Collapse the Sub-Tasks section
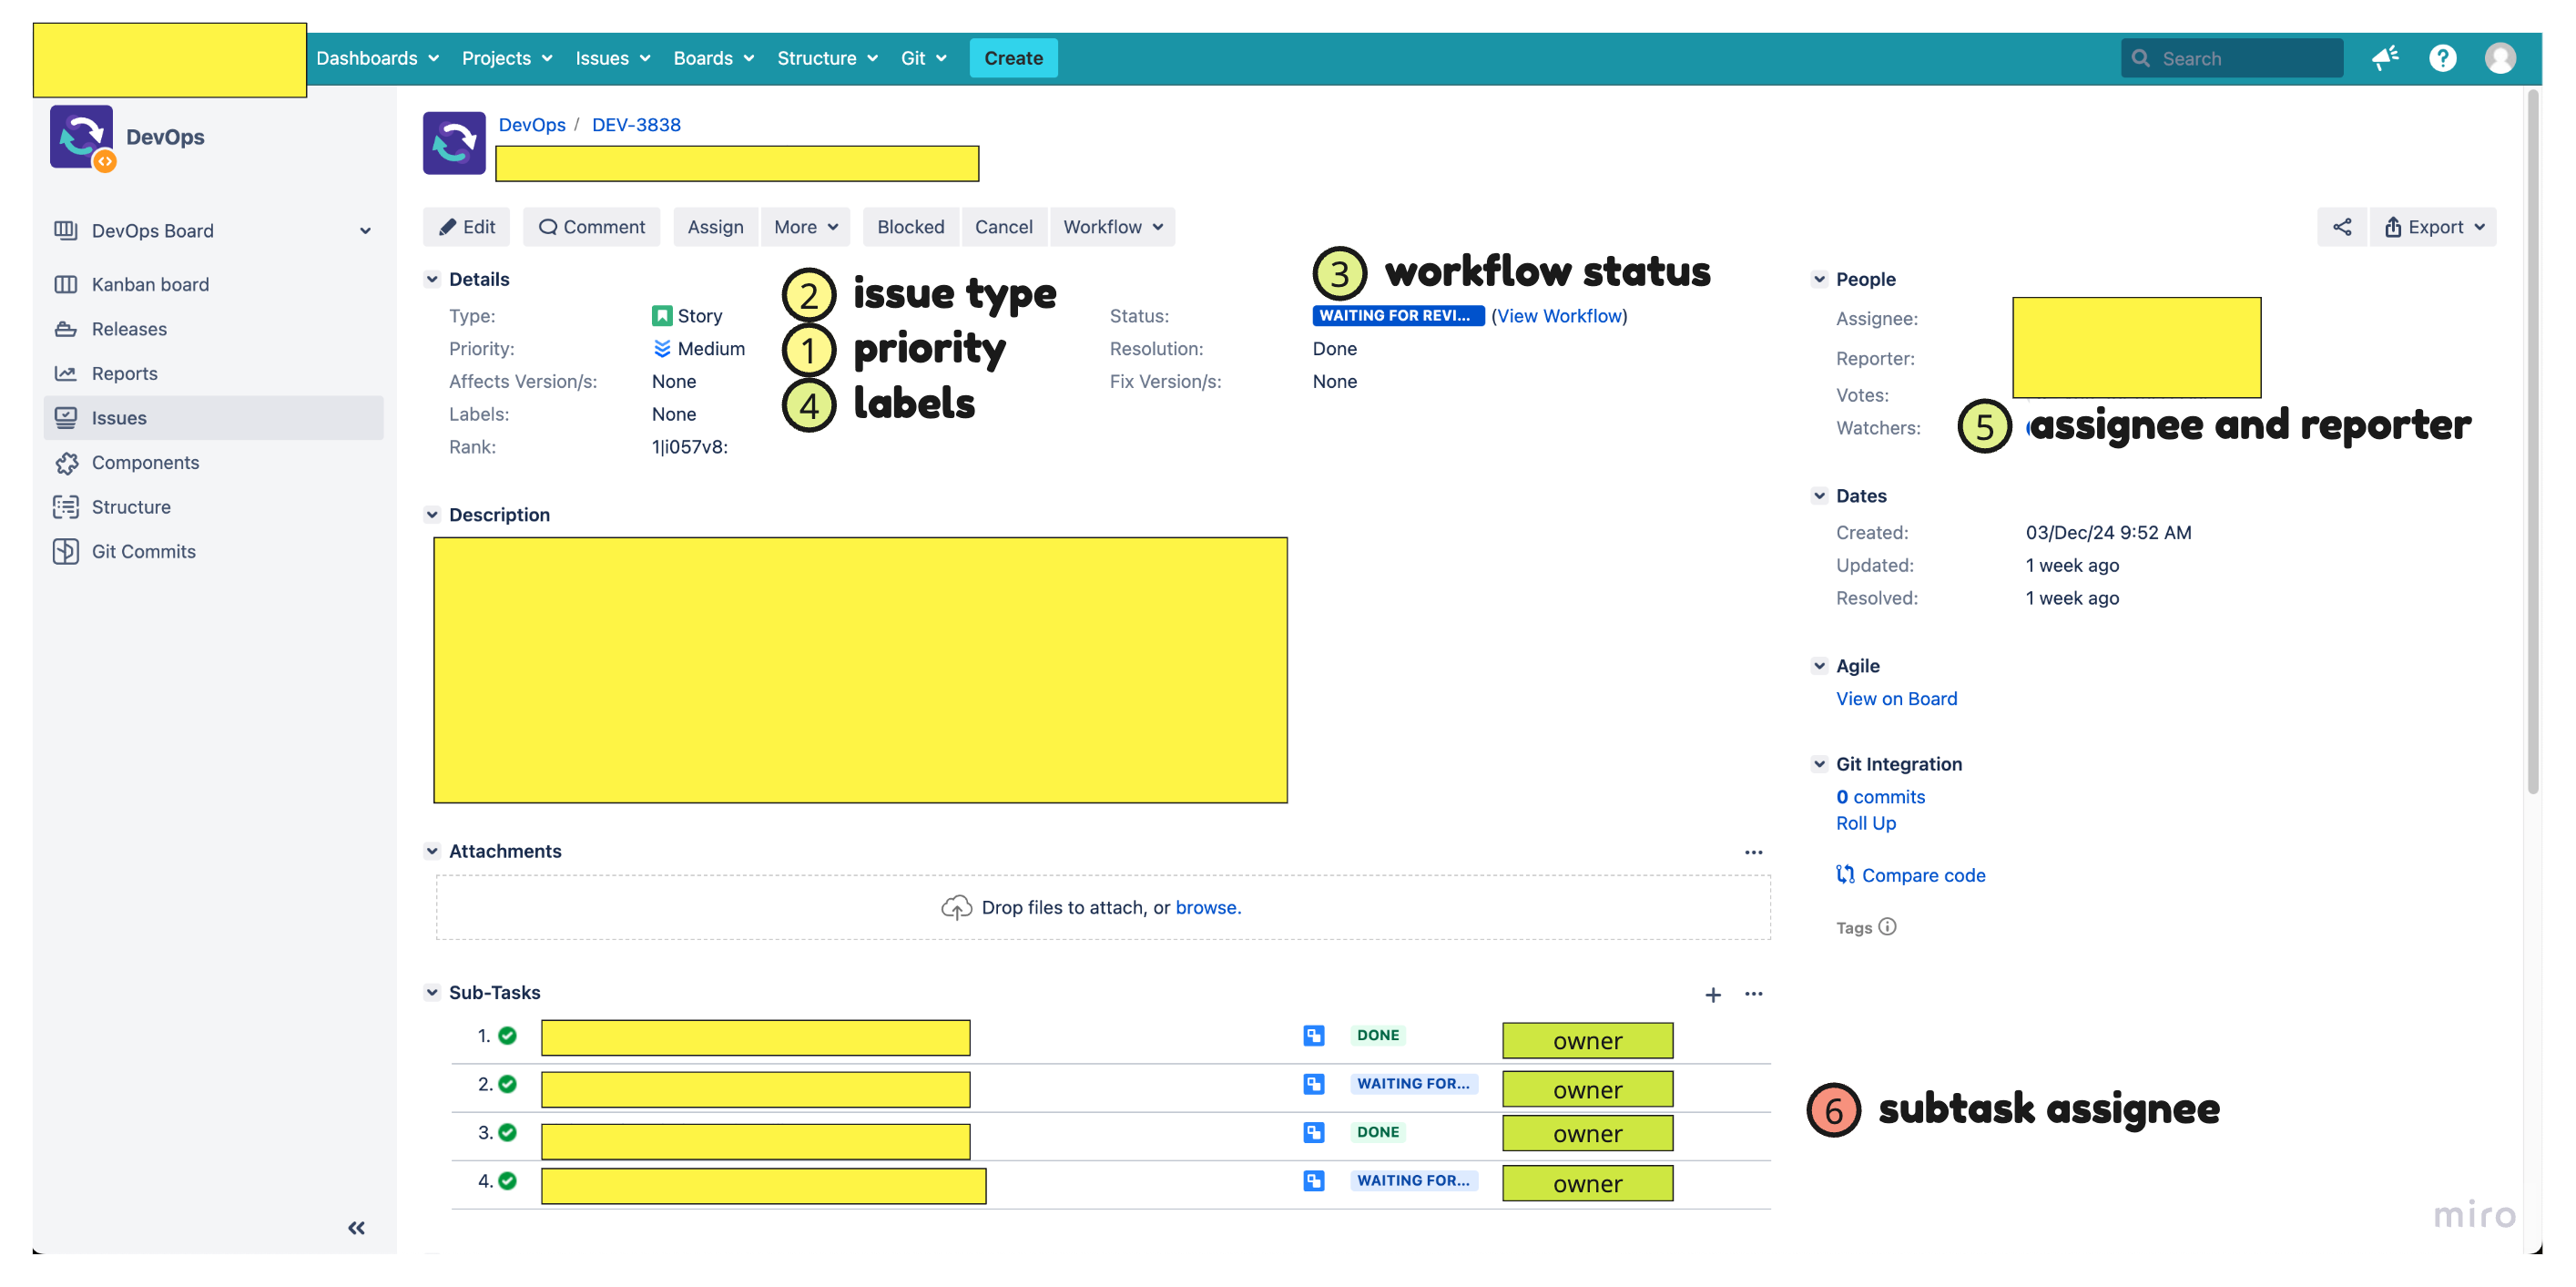 (x=432, y=992)
